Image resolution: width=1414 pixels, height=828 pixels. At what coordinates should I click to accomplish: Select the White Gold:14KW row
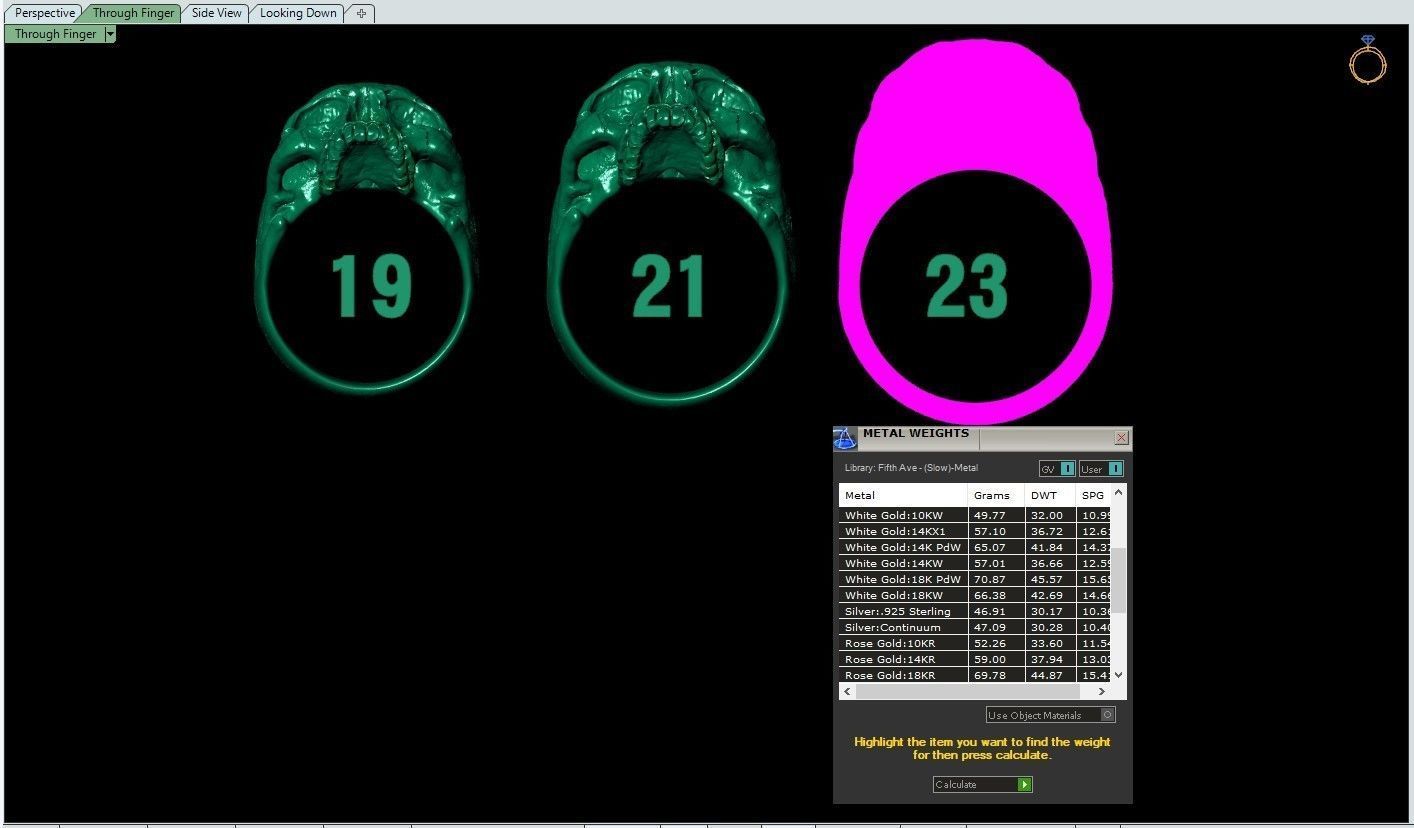(974, 563)
